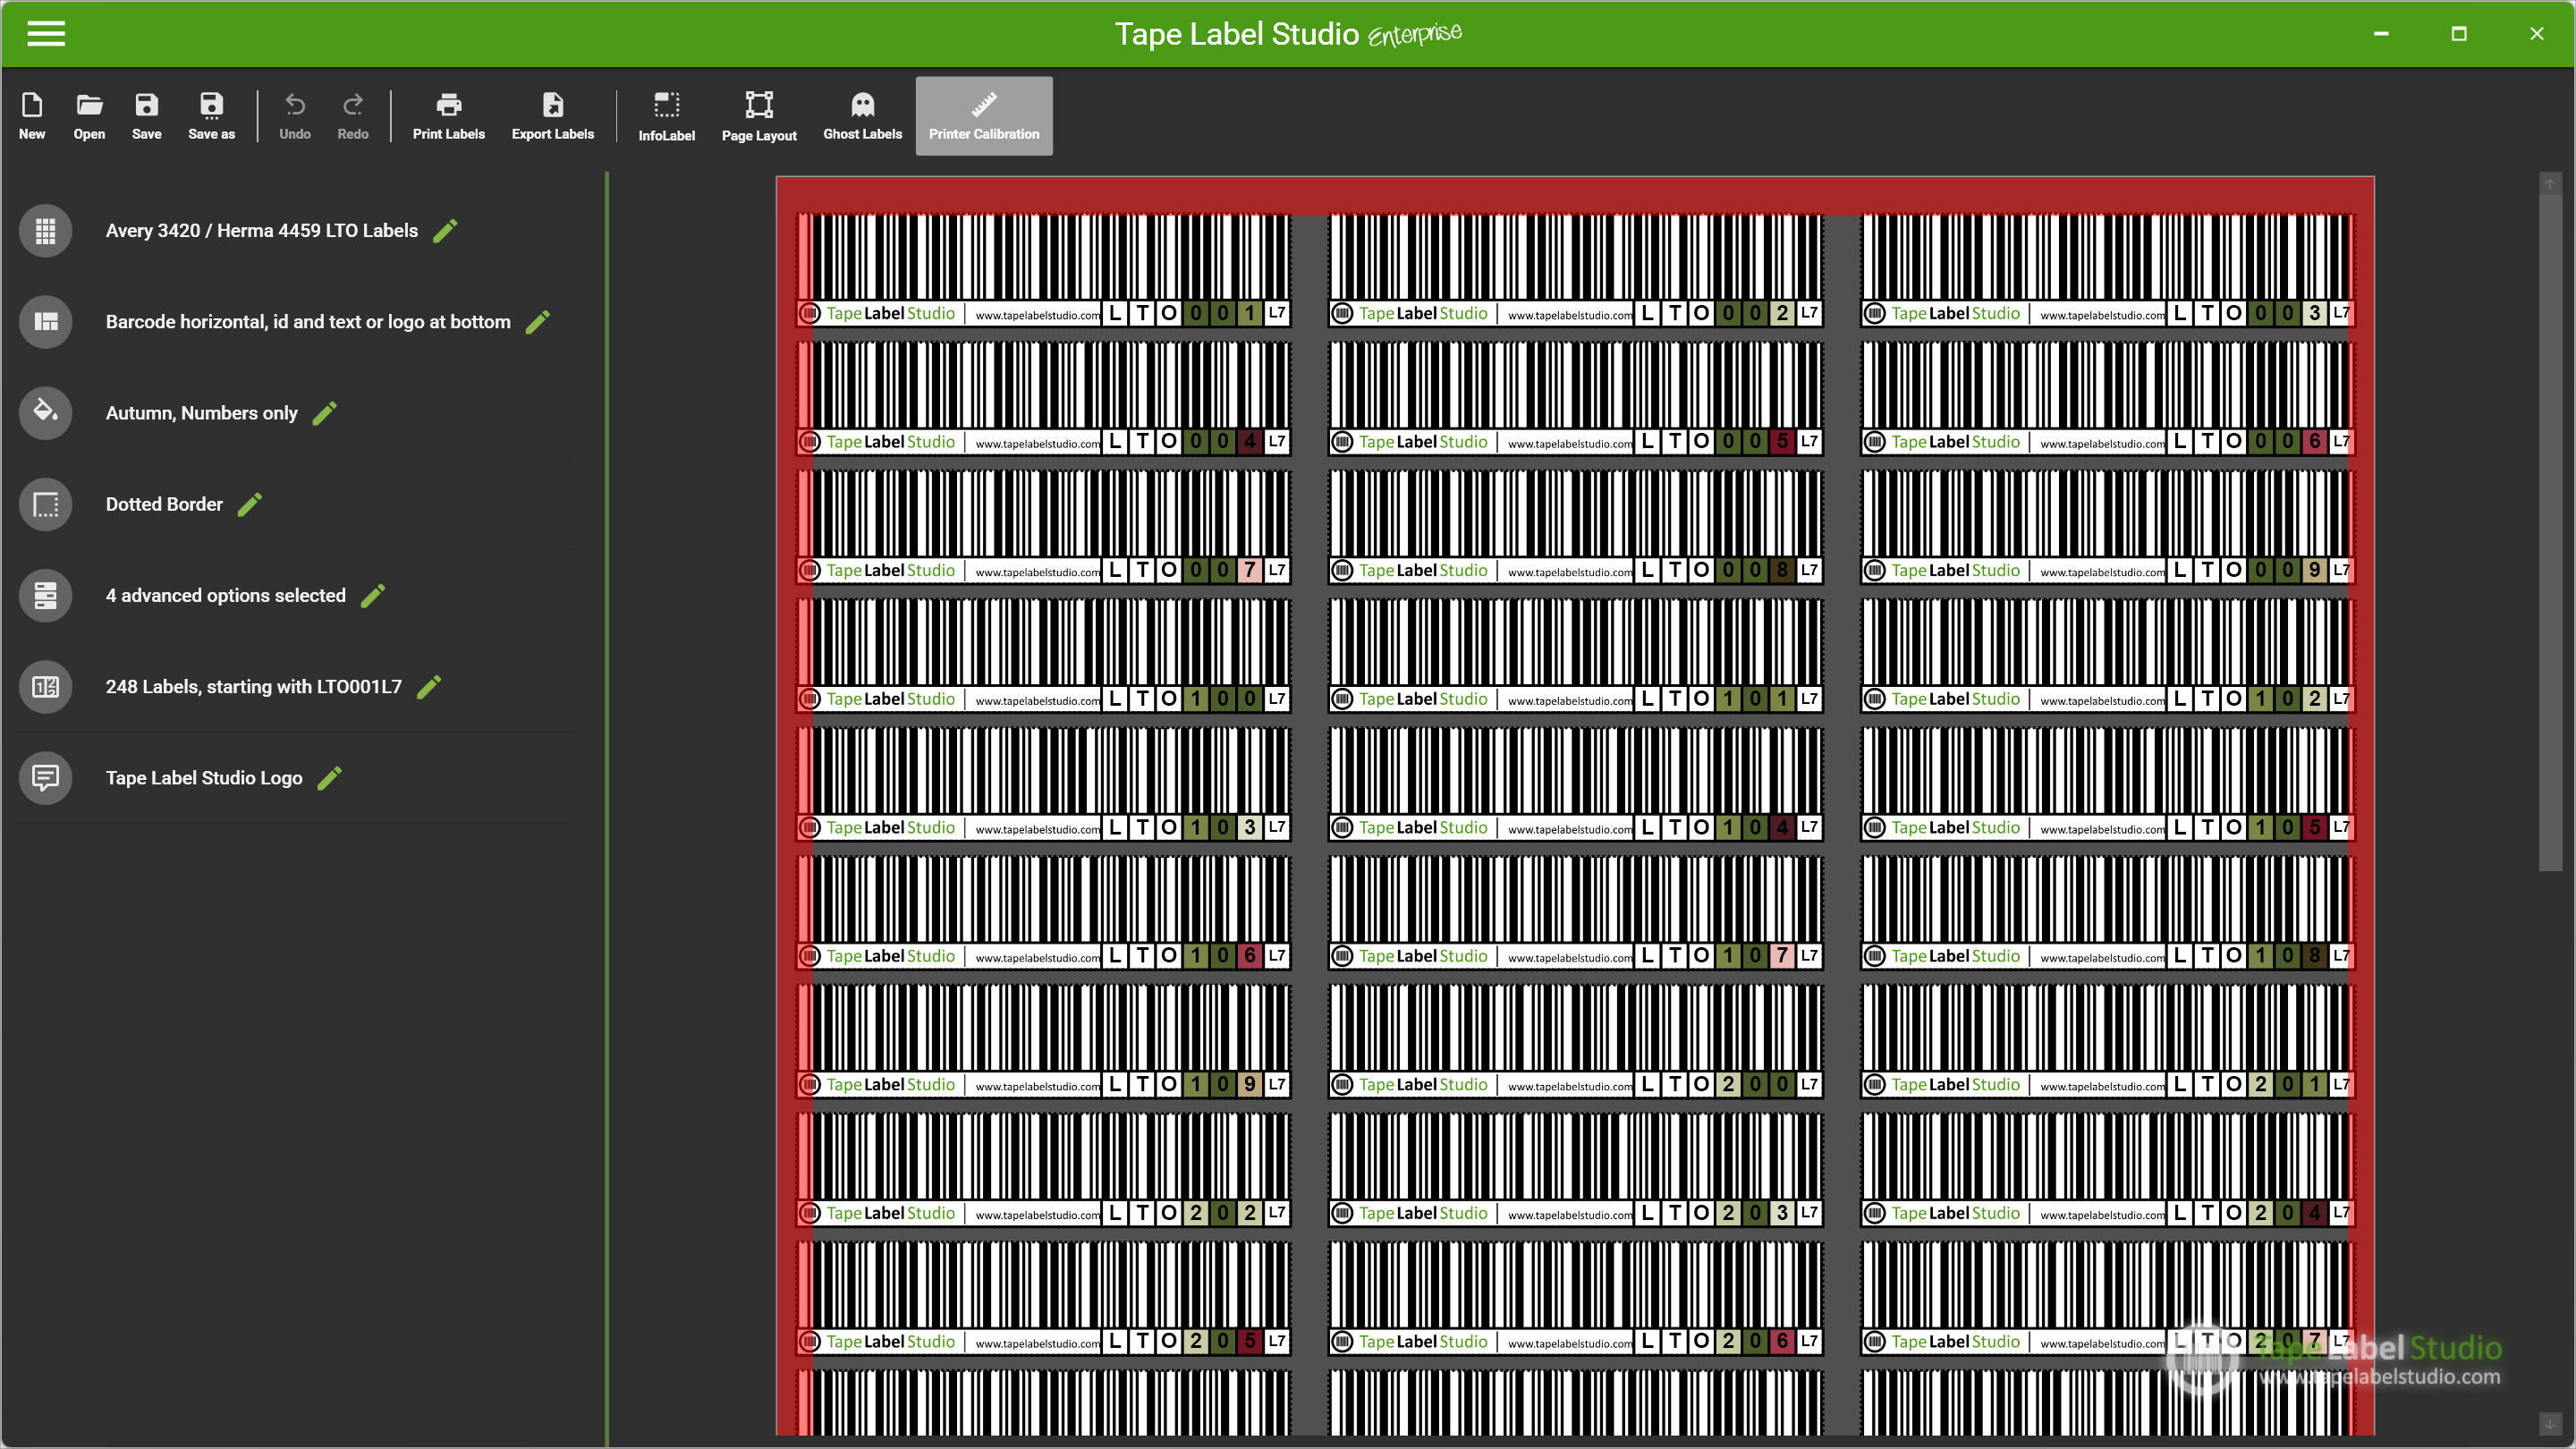
Task: Create a New label project
Action: coord(32,116)
